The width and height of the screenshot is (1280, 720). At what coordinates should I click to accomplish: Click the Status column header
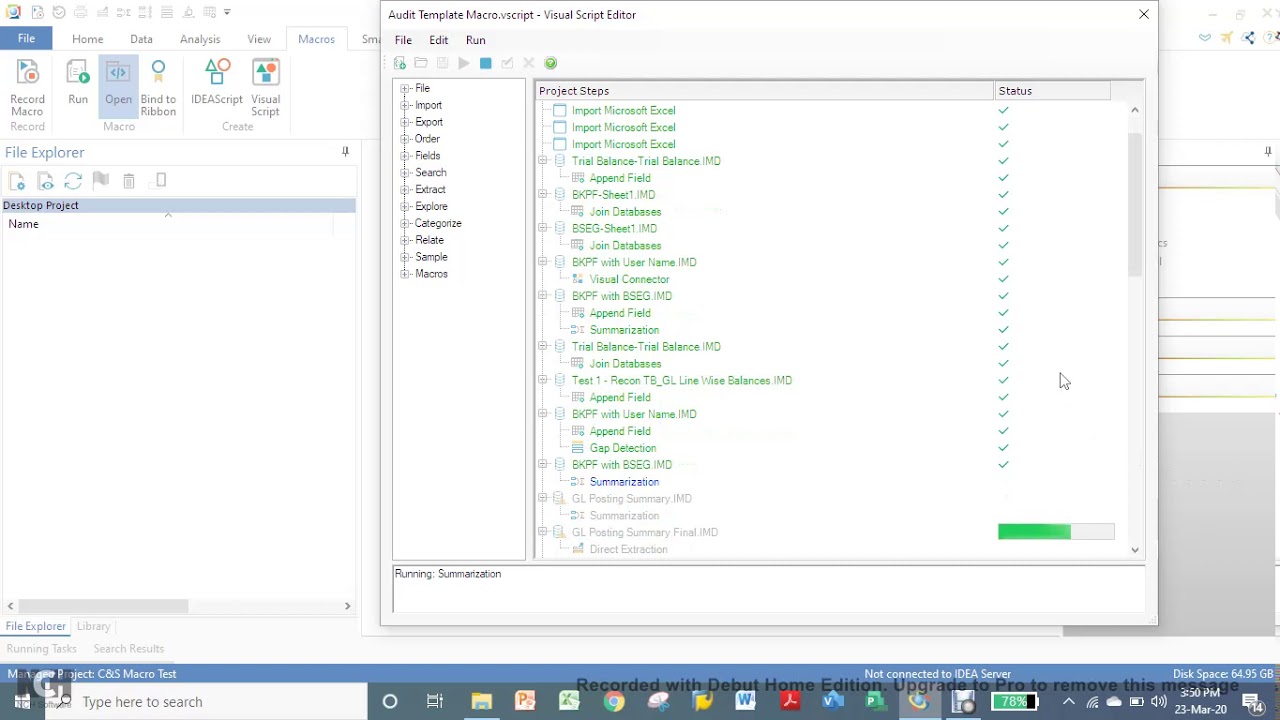(x=1052, y=91)
